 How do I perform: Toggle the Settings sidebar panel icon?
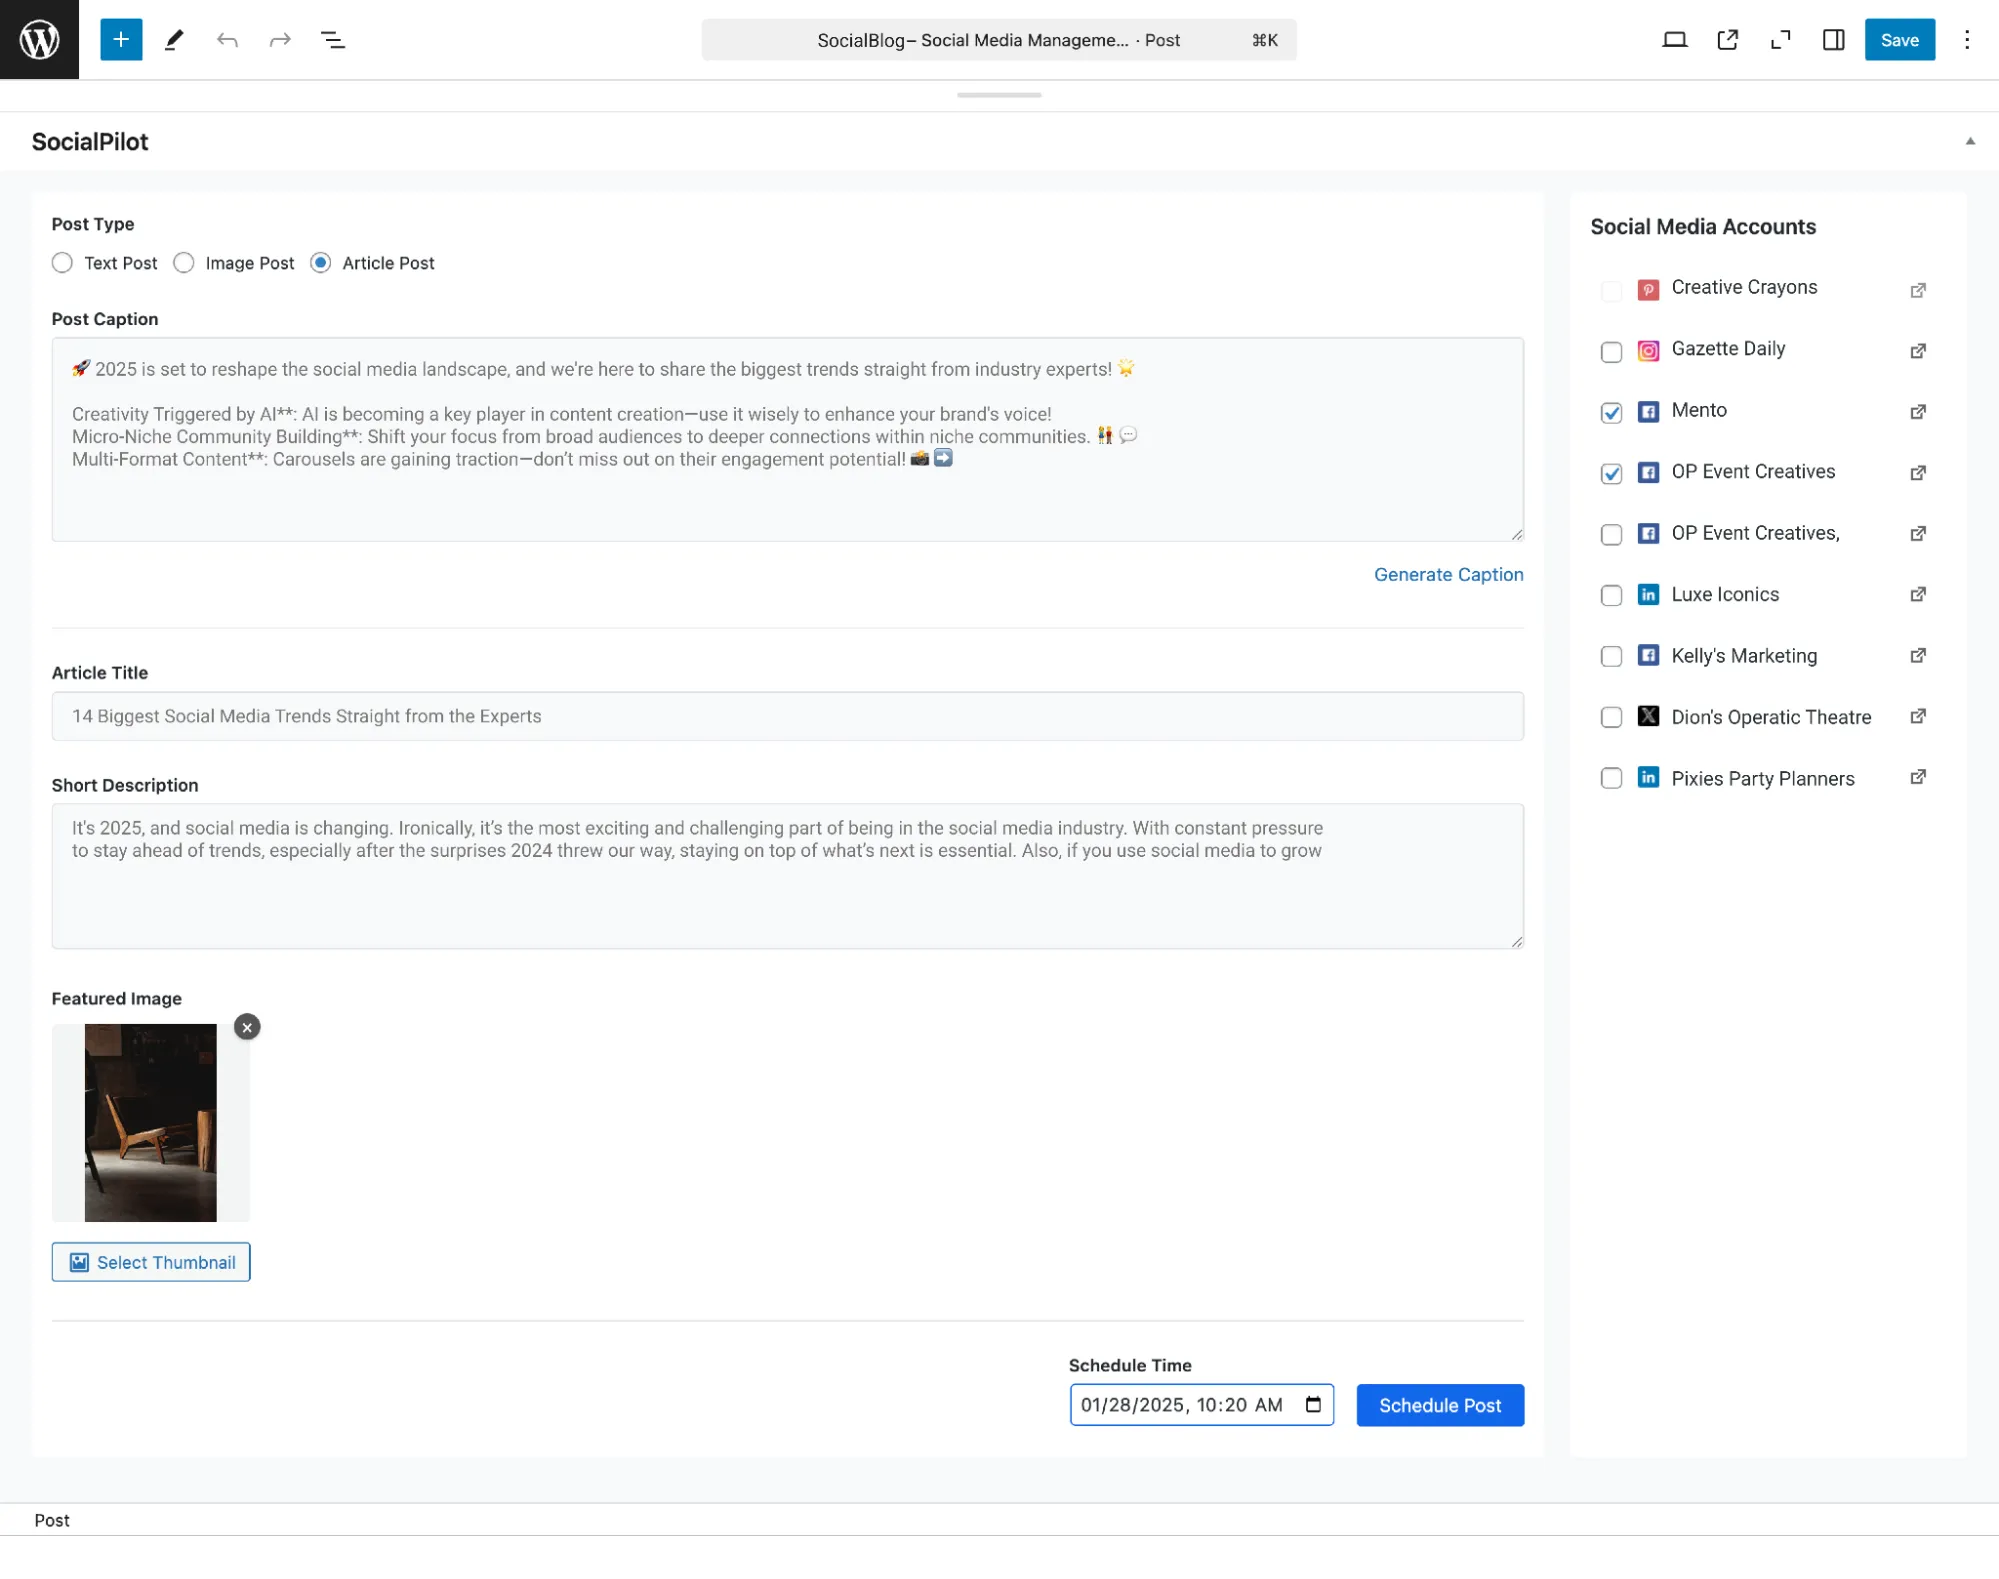[1833, 40]
